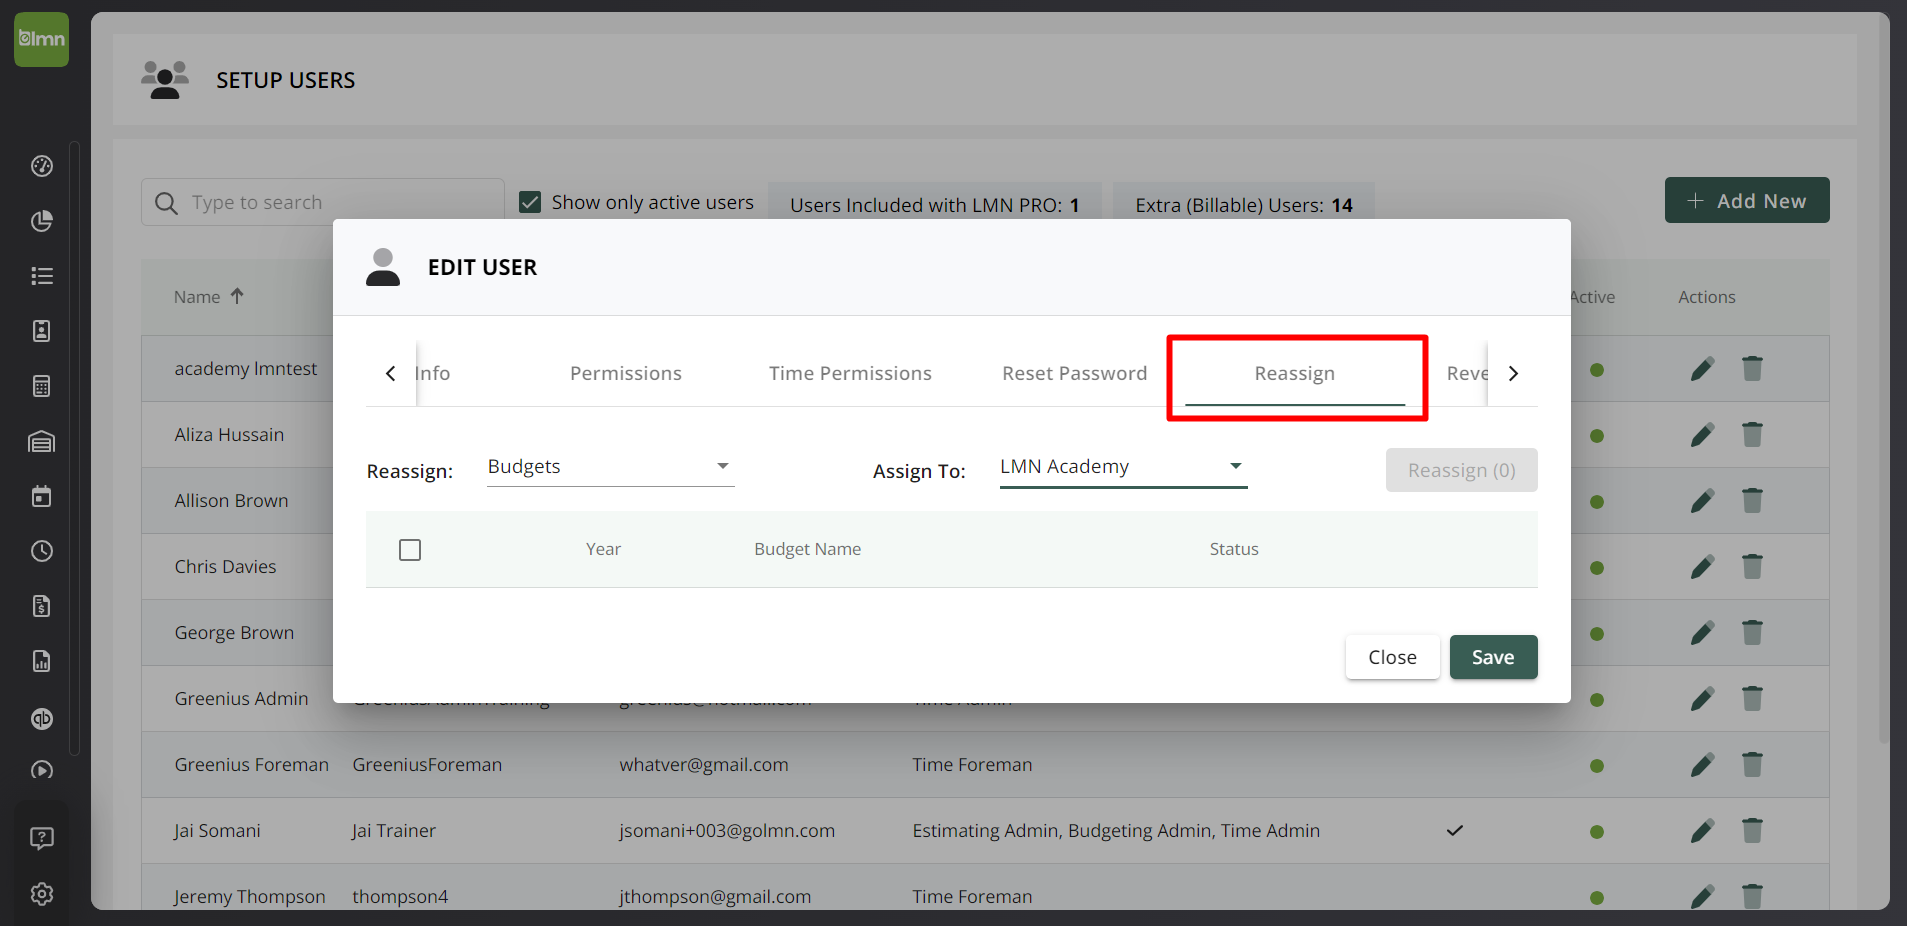The width and height of the screenshot is (1907, 926).
Task: Open the invoice document icon in sidebar
Action: coord(40,605)
